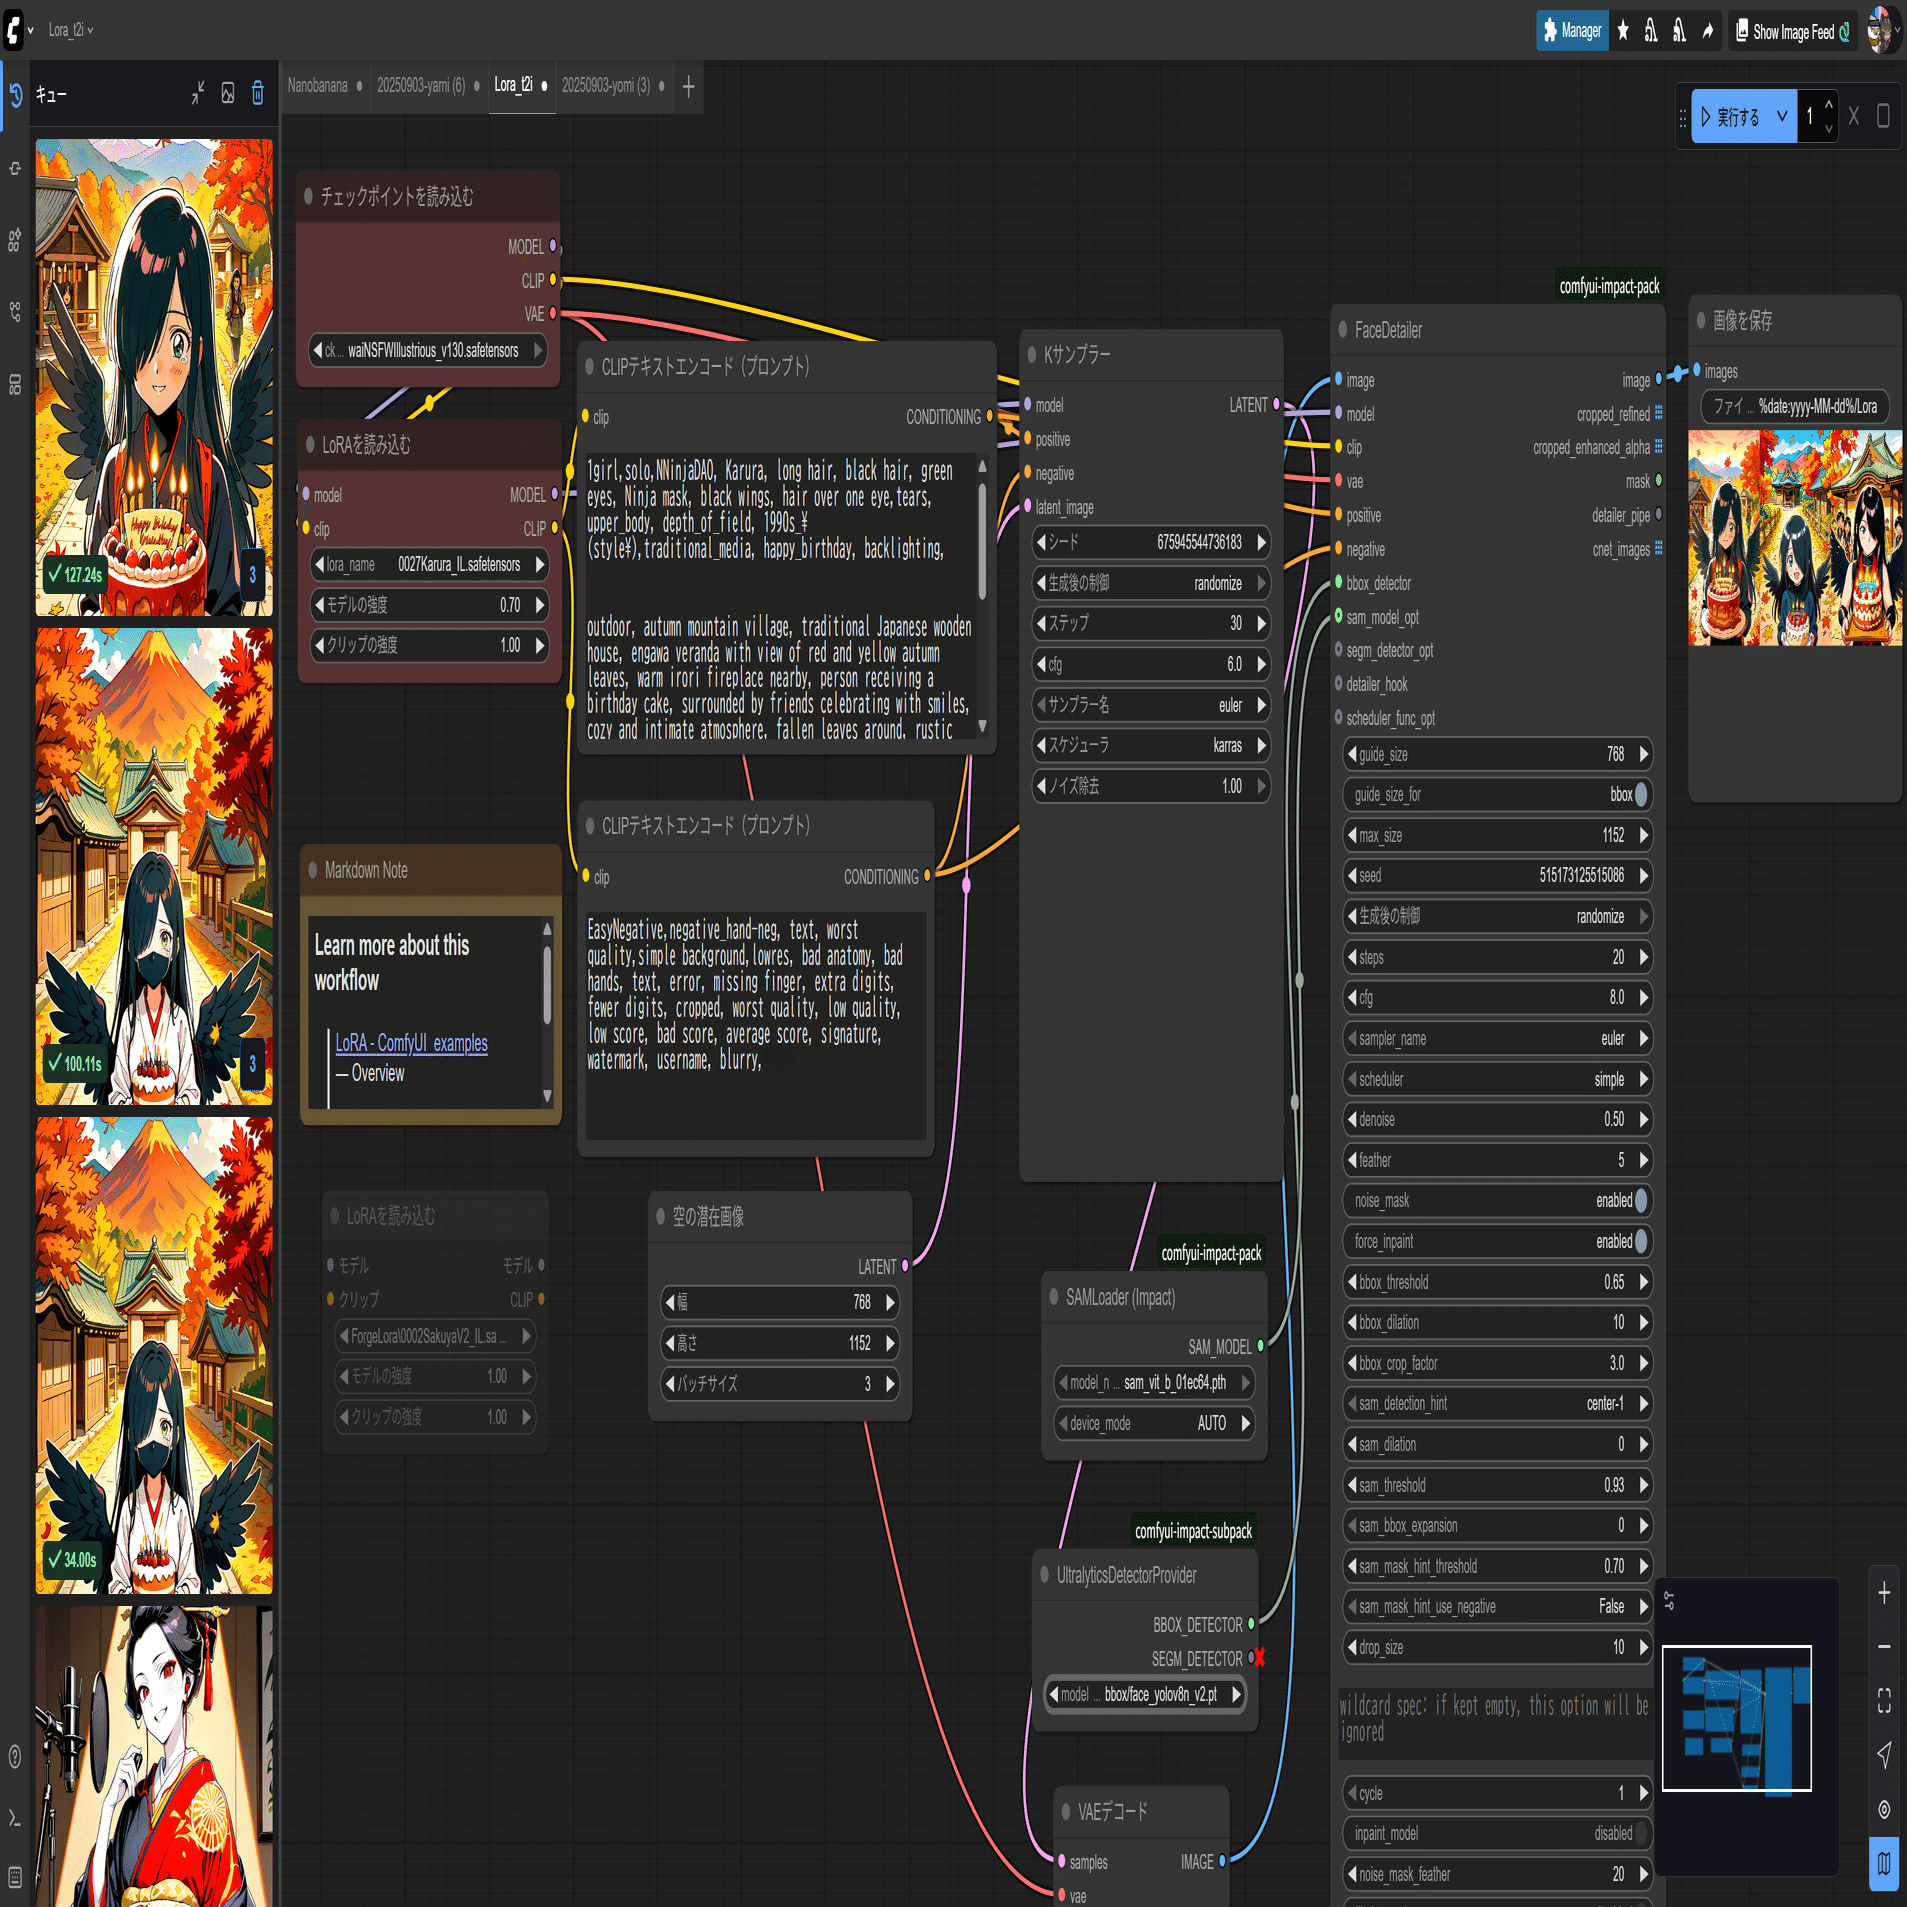Click the minimap graph overview
Image resolution: width=1907 pixels, height=1907 pixels.
pos(1737,1719)
